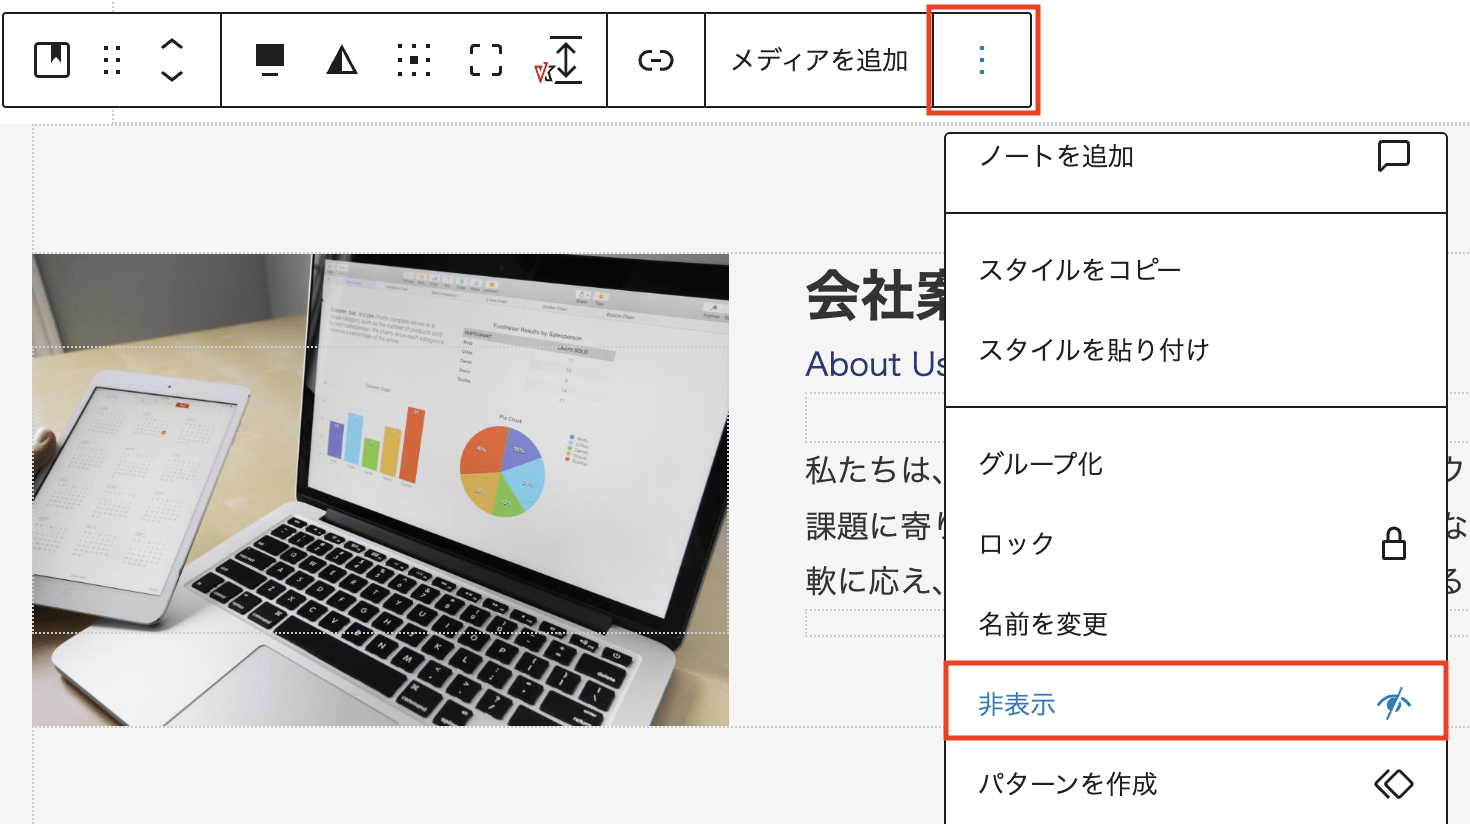The image size is (1470, 824).
Task: Select グループ化 menu entry
Action: [1040, 464]
